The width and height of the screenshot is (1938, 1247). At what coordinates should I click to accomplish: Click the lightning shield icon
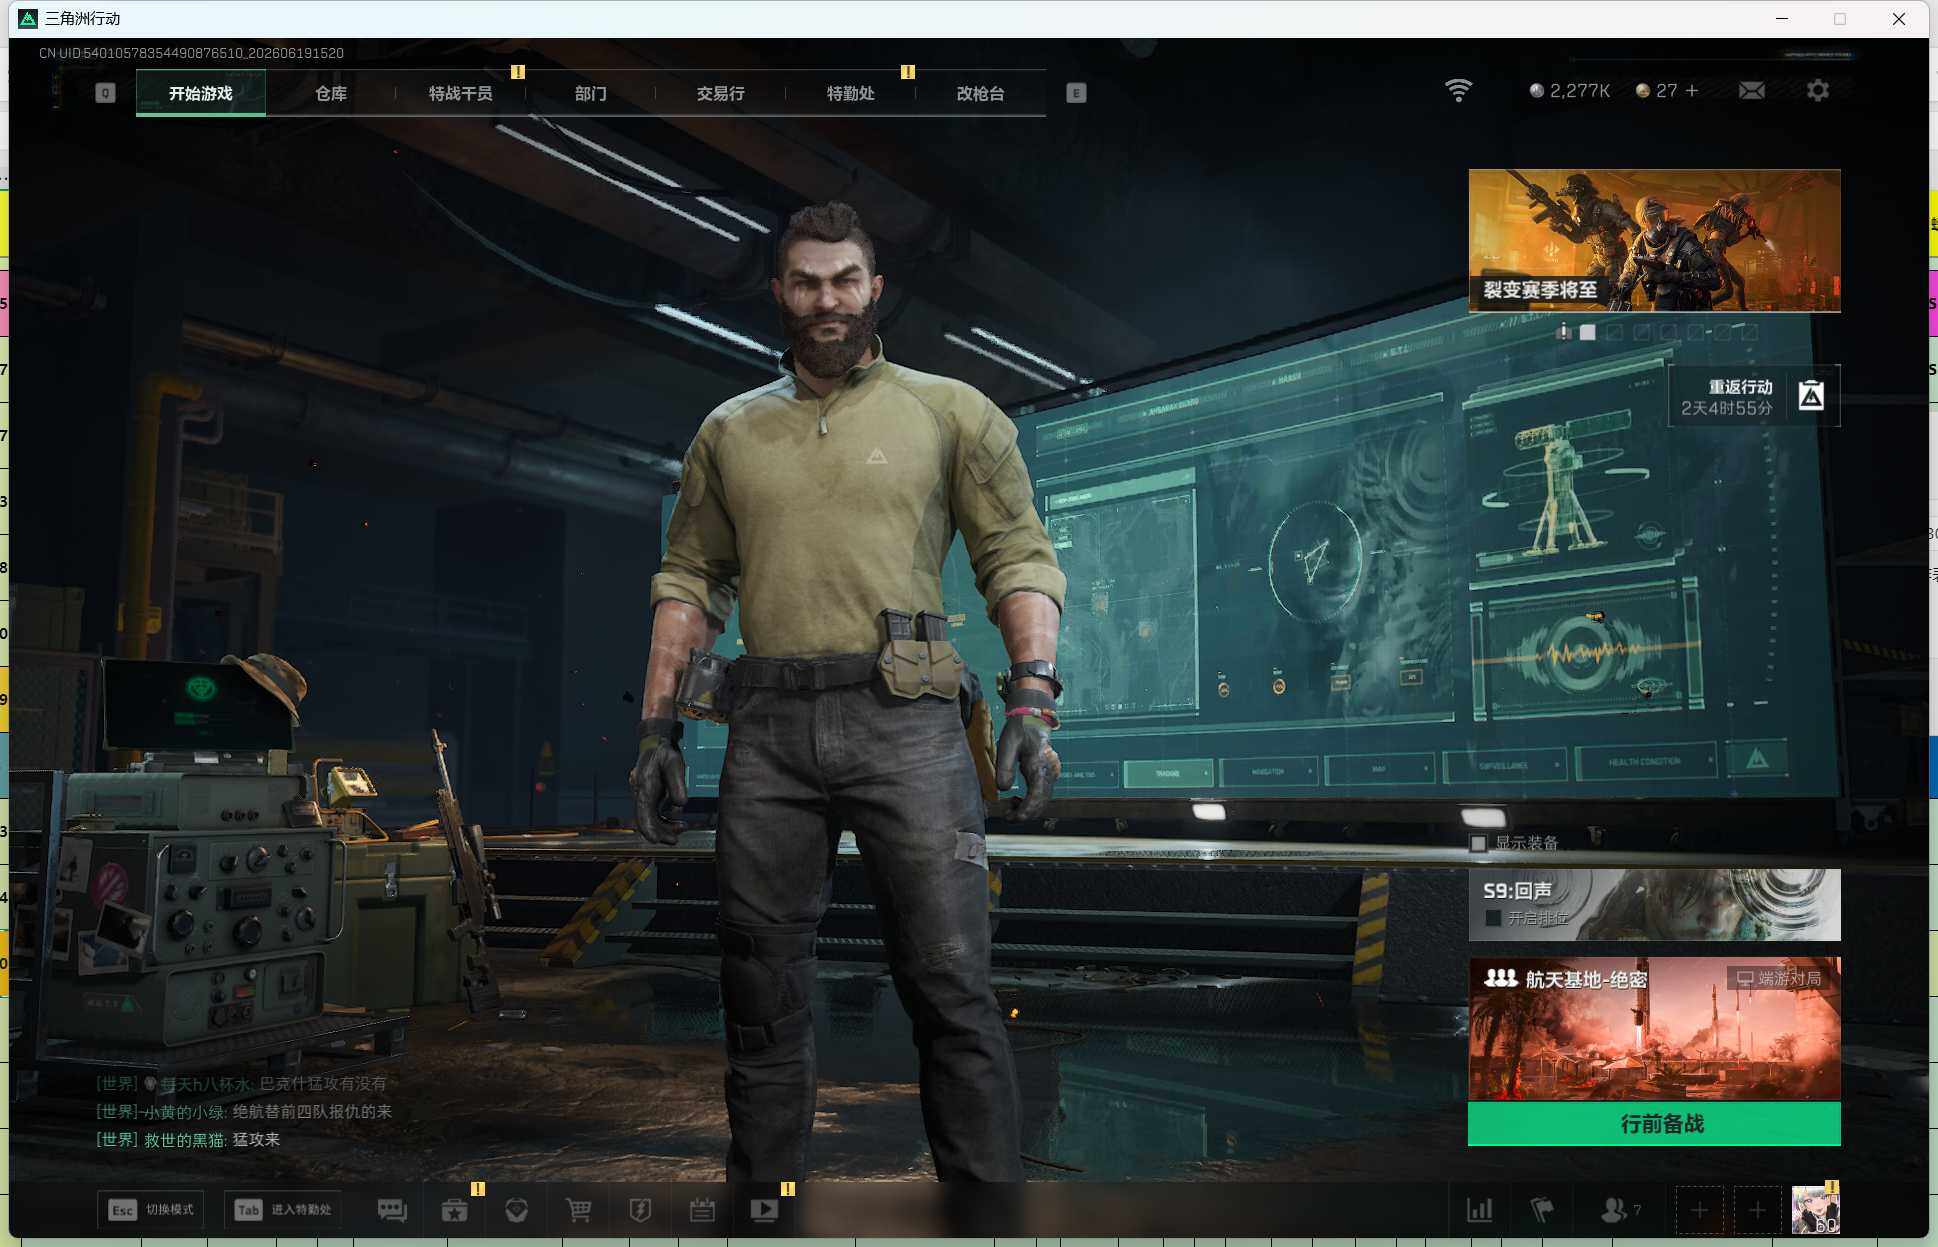pos(640,1210)
